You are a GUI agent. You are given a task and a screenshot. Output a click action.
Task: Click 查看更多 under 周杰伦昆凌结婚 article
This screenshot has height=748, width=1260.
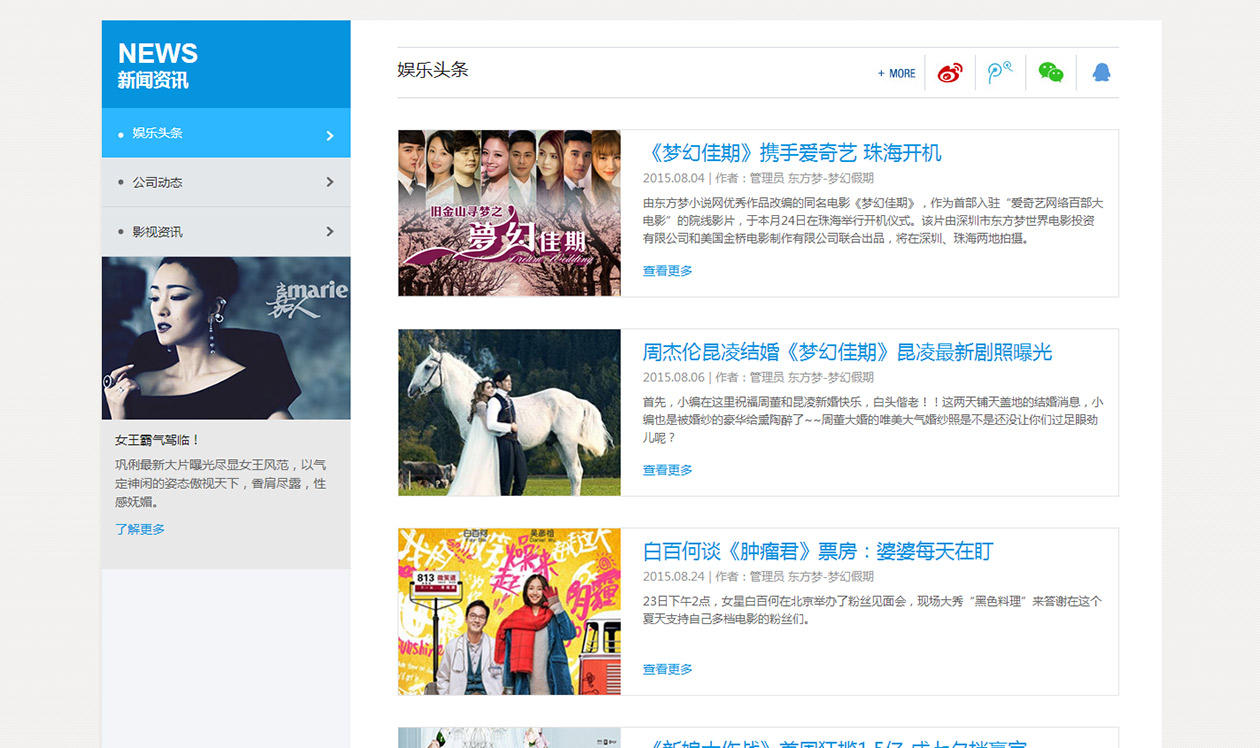pyautogui.click(x=667, y=470)
